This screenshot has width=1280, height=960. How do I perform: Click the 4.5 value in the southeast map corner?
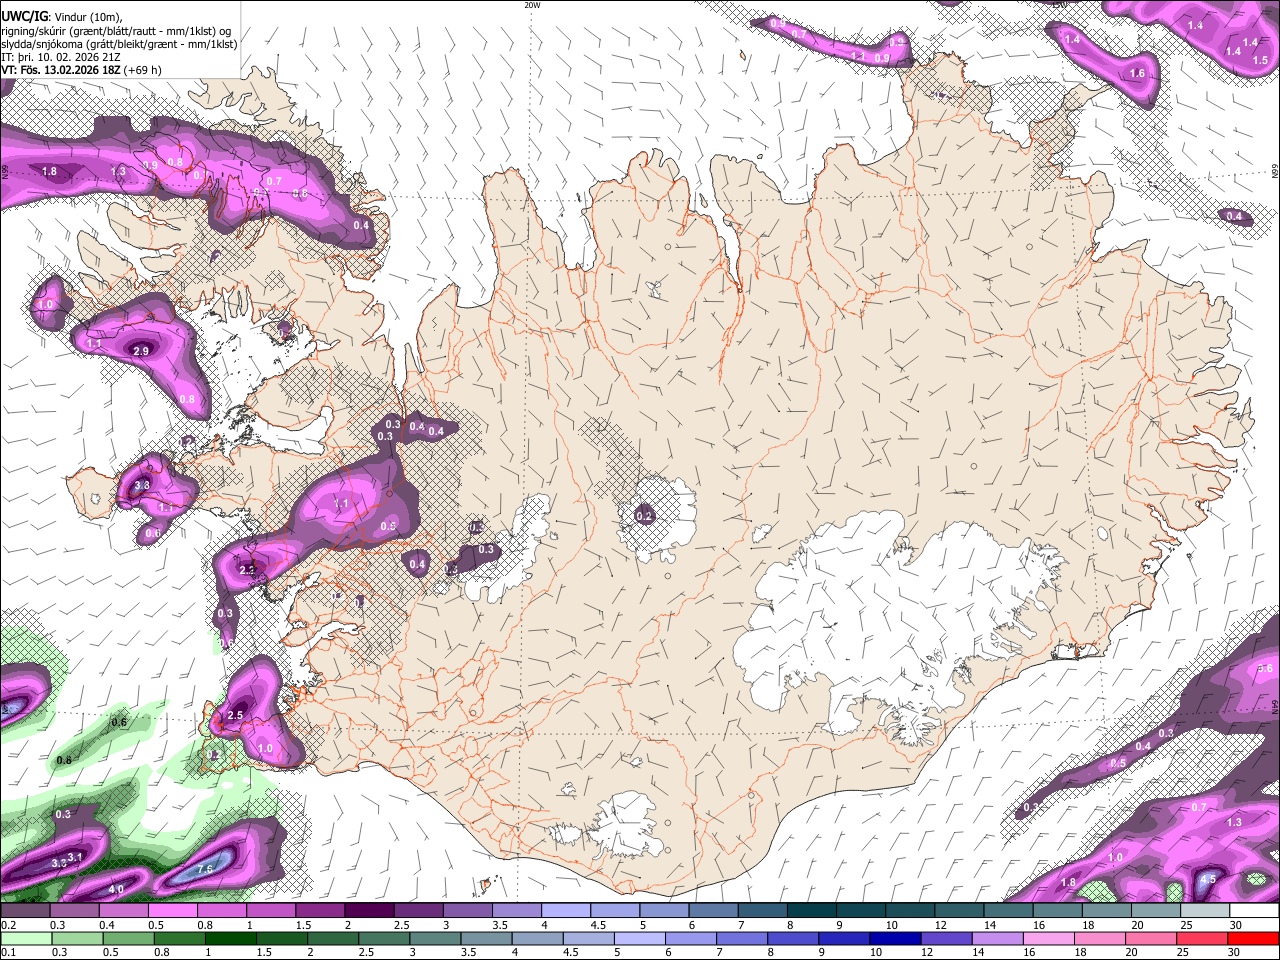coord(1208,880)
